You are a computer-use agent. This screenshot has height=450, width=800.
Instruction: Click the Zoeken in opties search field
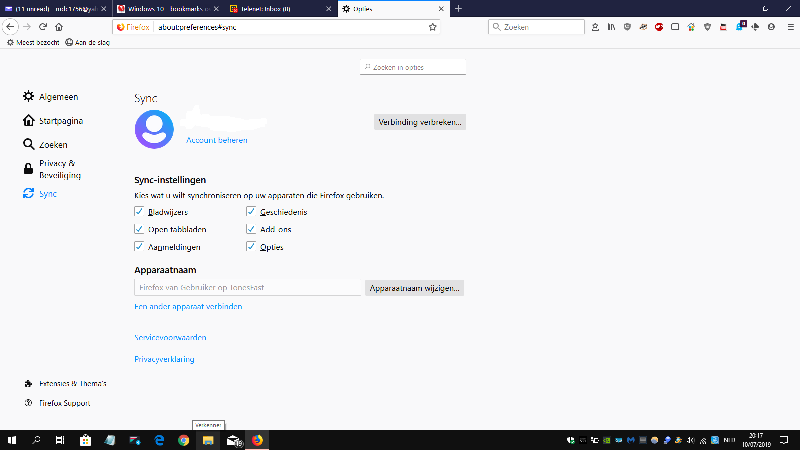(x=413, y=67)
